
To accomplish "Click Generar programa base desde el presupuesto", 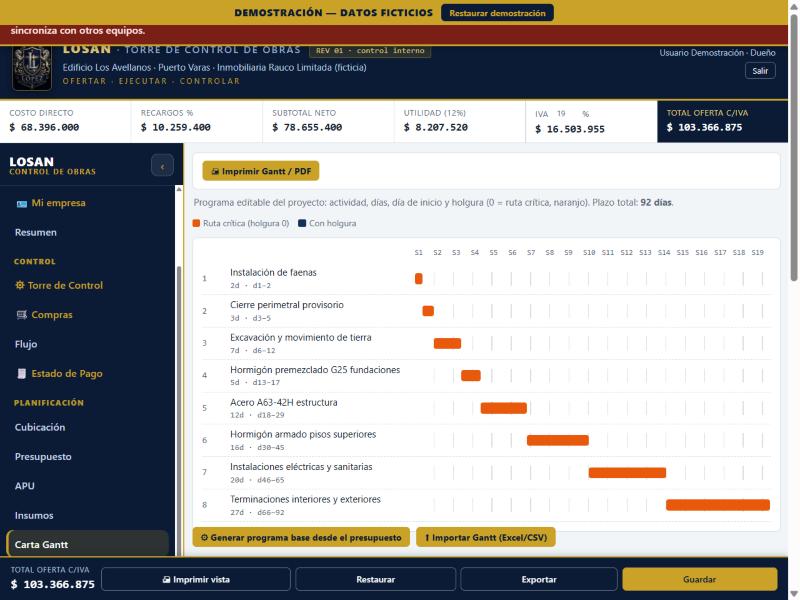I will pyautogui.click(x=301, y=537).
